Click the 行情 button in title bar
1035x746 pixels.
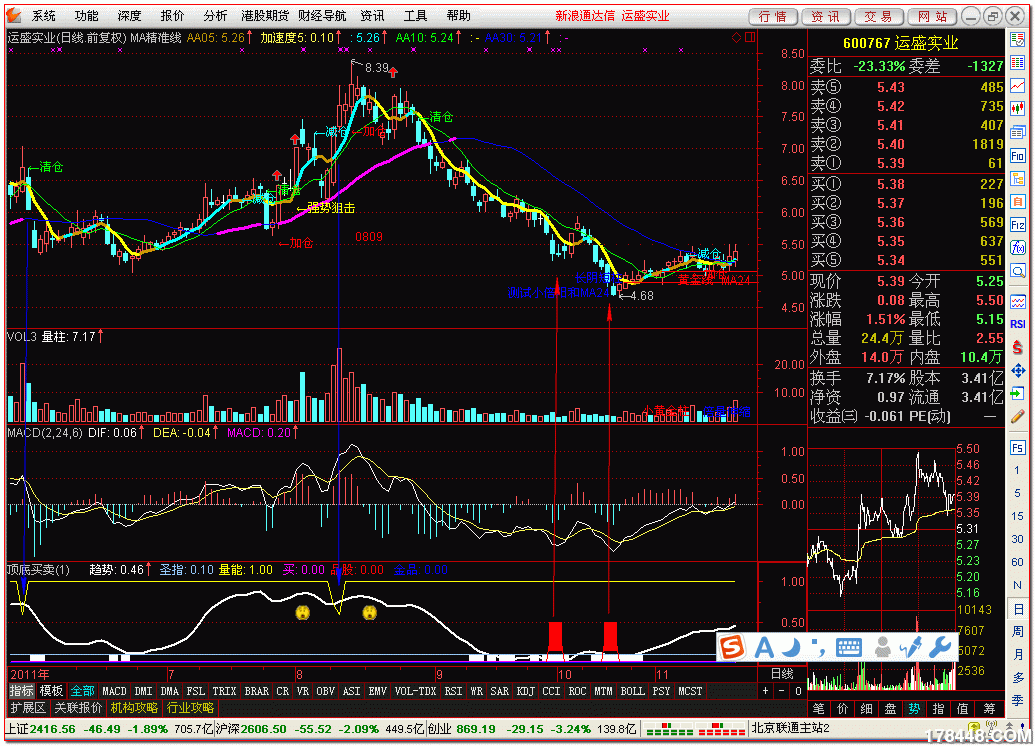click(773, 16)
